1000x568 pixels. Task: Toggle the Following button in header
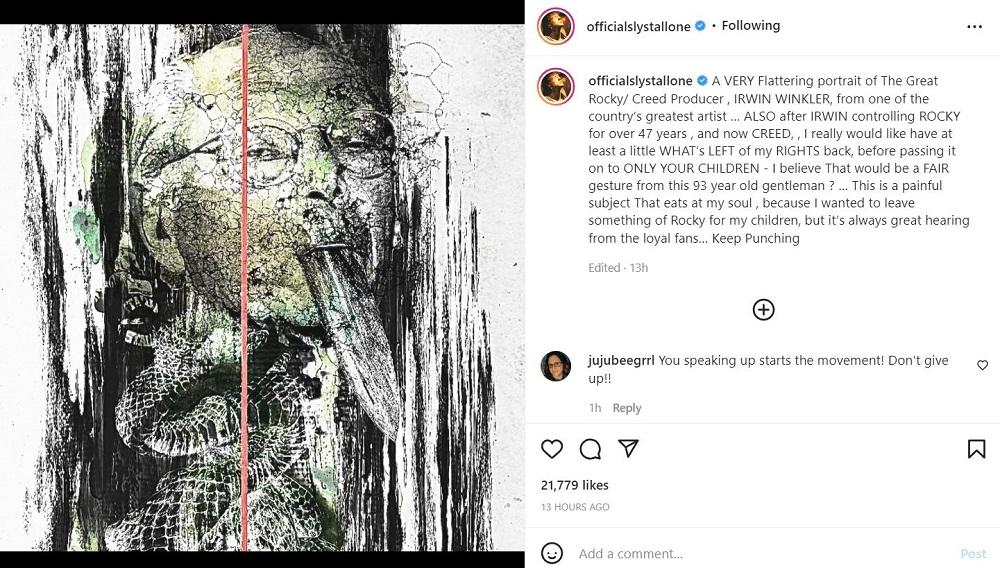(x=750, y=26)
